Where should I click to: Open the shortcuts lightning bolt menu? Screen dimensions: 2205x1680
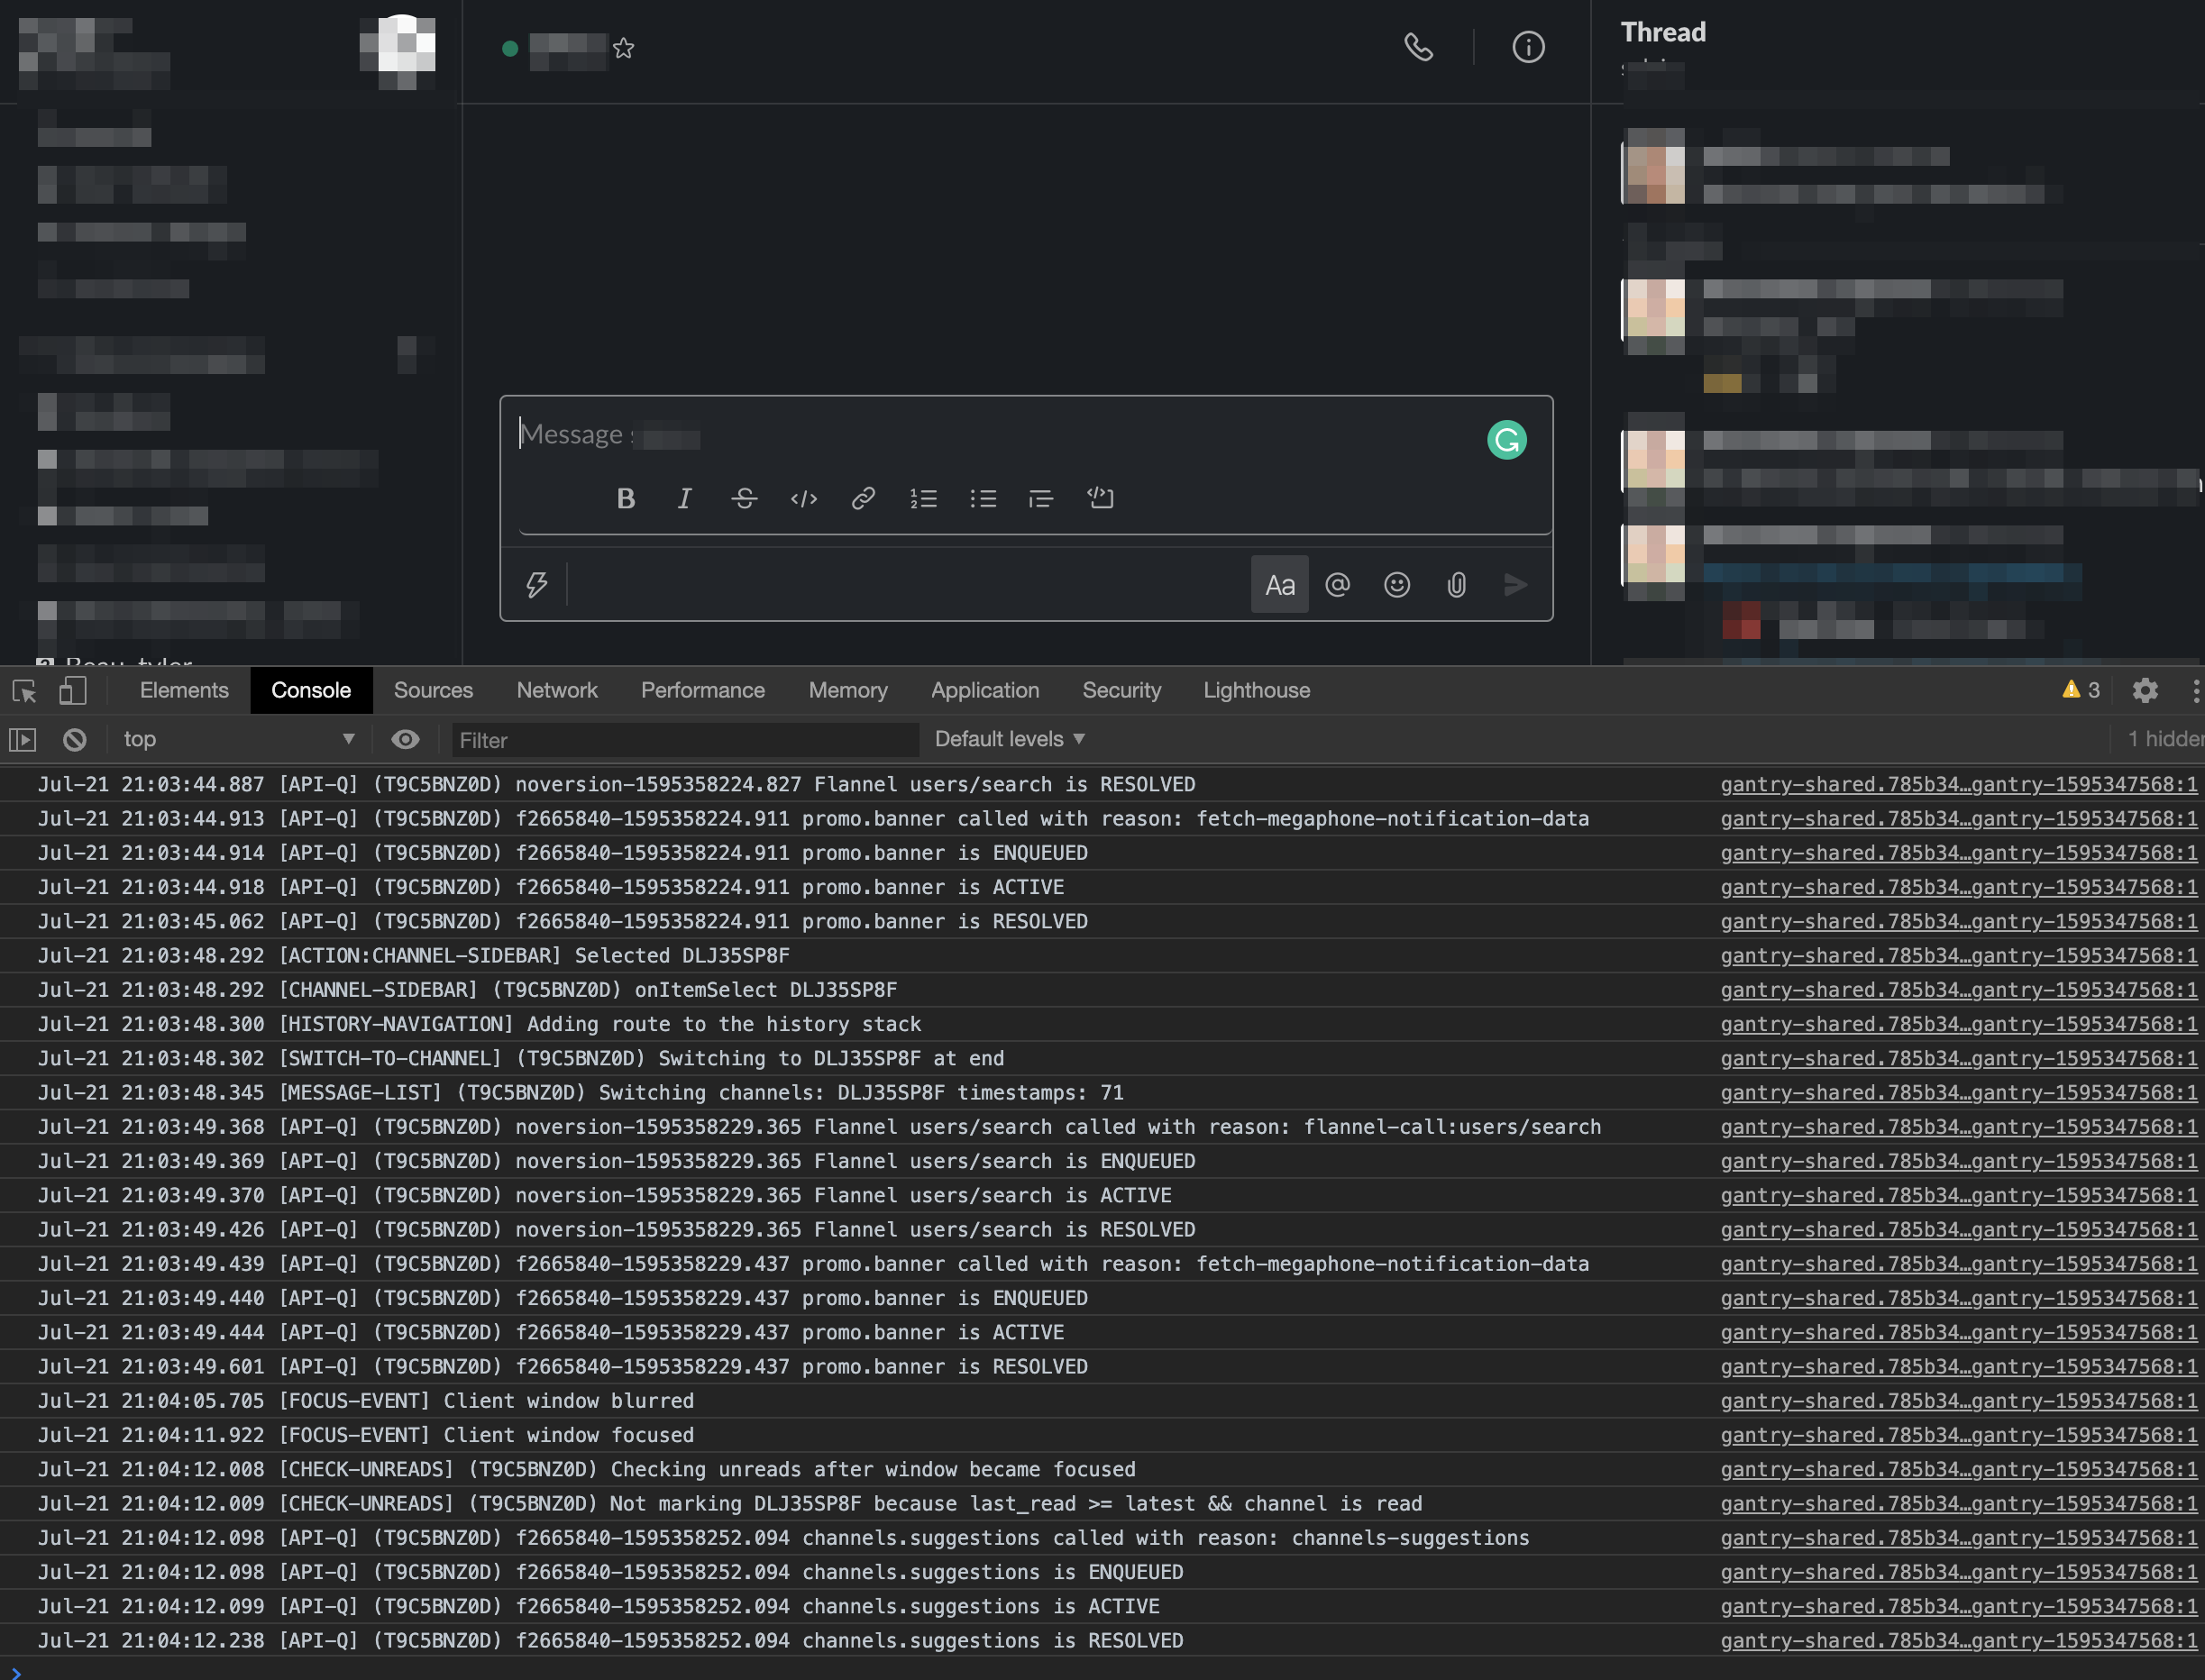tap(537, 585)
